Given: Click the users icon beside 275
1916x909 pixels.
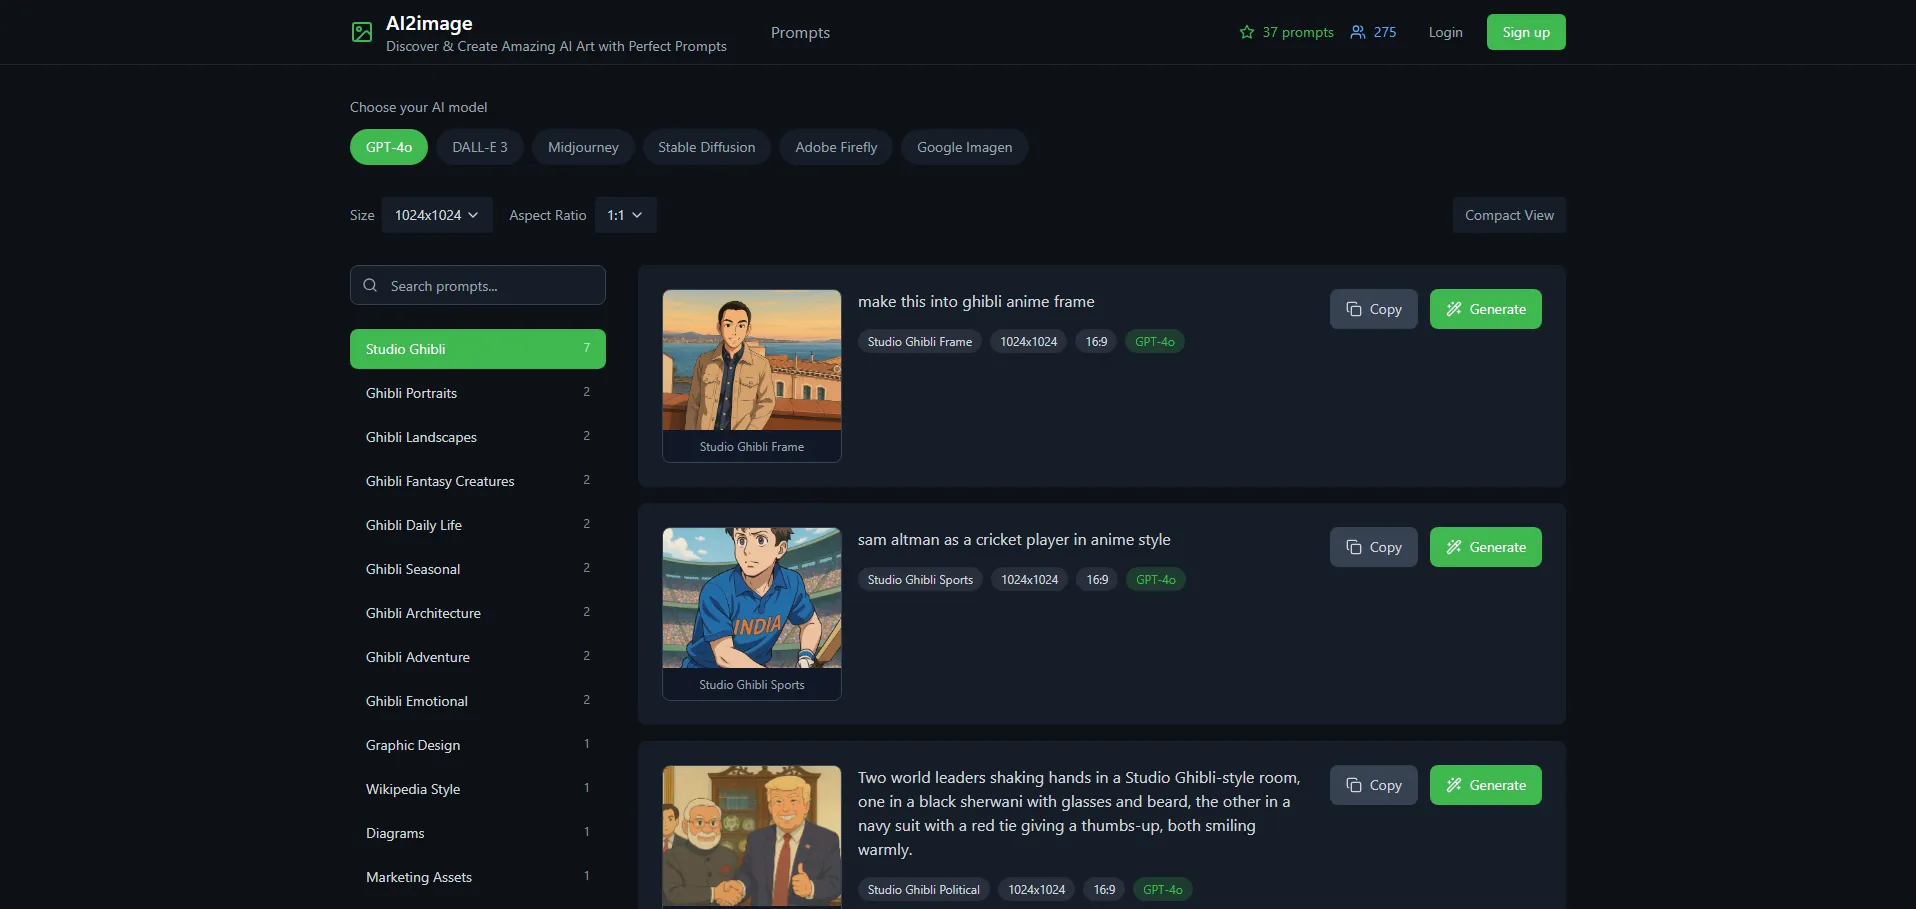Looking at the screenshot, I should point(1357,32).
